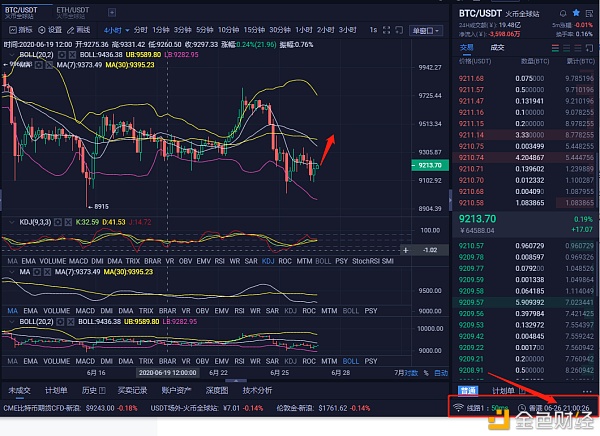
Task: Open MA settings icon on main chart
Action: pyautogui.click(x=39, y=65)
